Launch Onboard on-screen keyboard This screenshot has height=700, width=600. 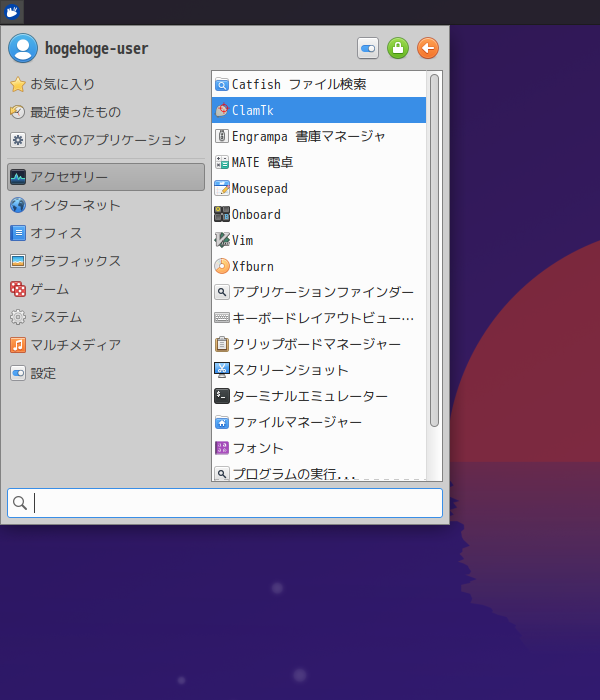click(319, 214)
